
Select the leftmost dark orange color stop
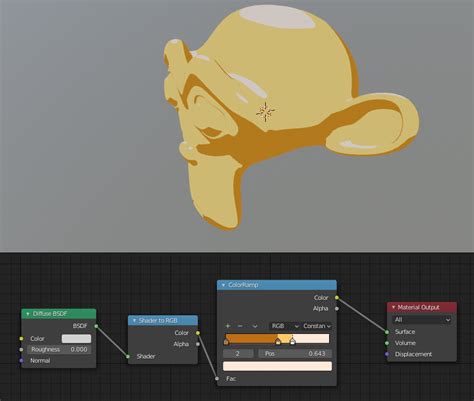[226, 342]
